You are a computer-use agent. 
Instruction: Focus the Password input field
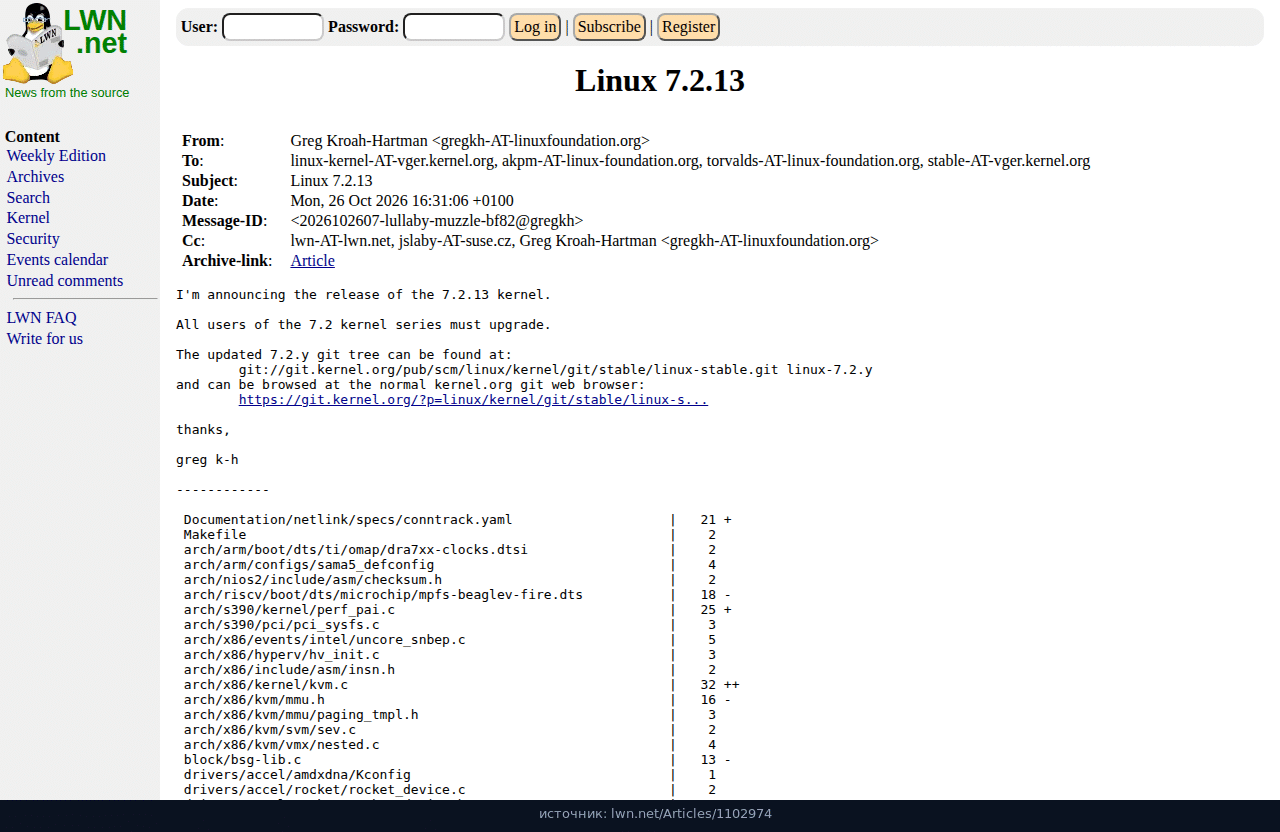pos(454,27)
